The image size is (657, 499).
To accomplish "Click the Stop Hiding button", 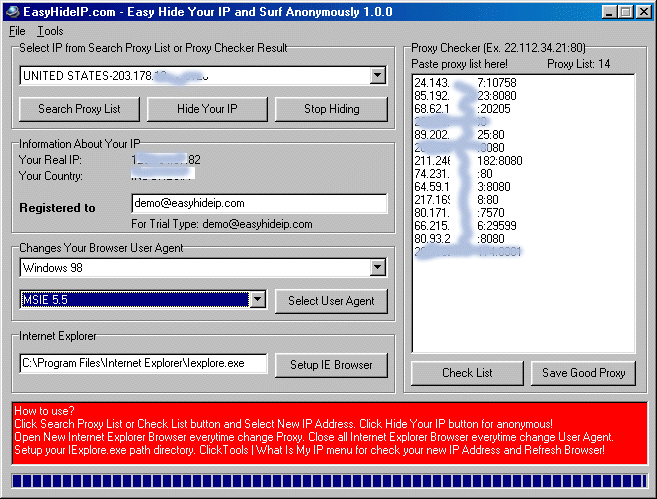I will coord(331,109).
